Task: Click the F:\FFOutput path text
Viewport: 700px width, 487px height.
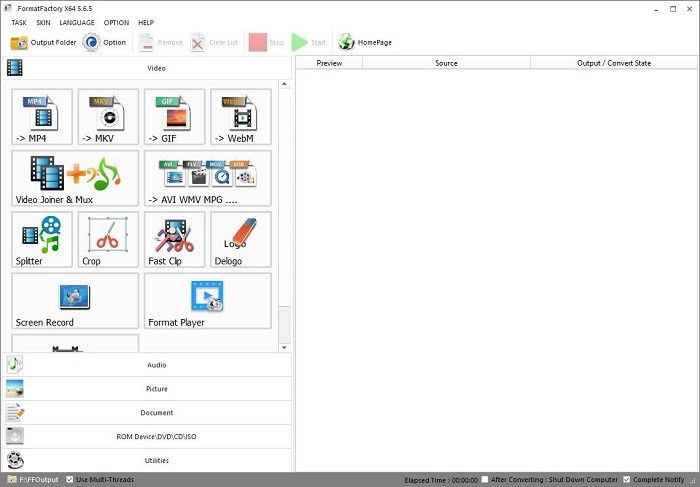Action: coord(39,479)
